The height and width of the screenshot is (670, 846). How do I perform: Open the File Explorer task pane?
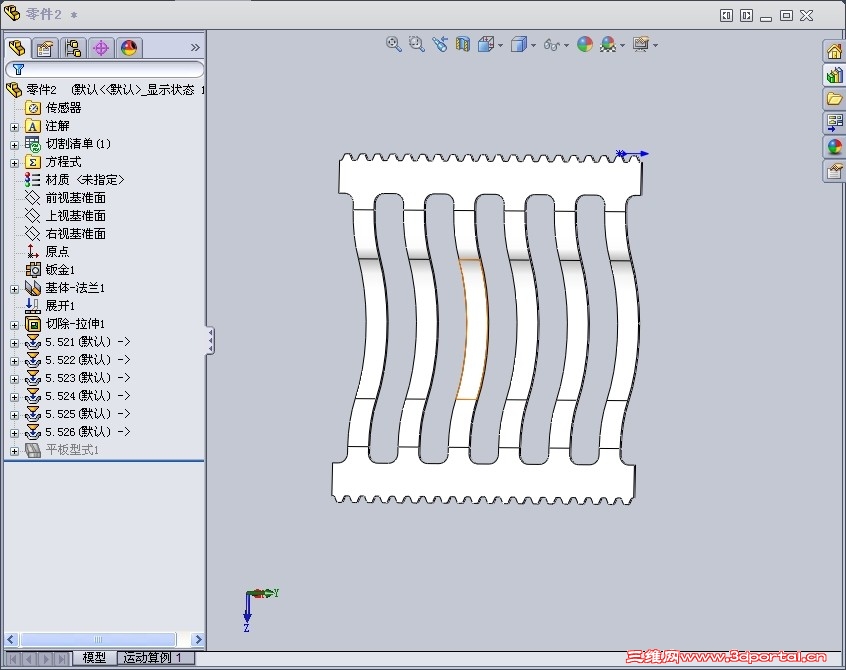click(x=834, y=99)
